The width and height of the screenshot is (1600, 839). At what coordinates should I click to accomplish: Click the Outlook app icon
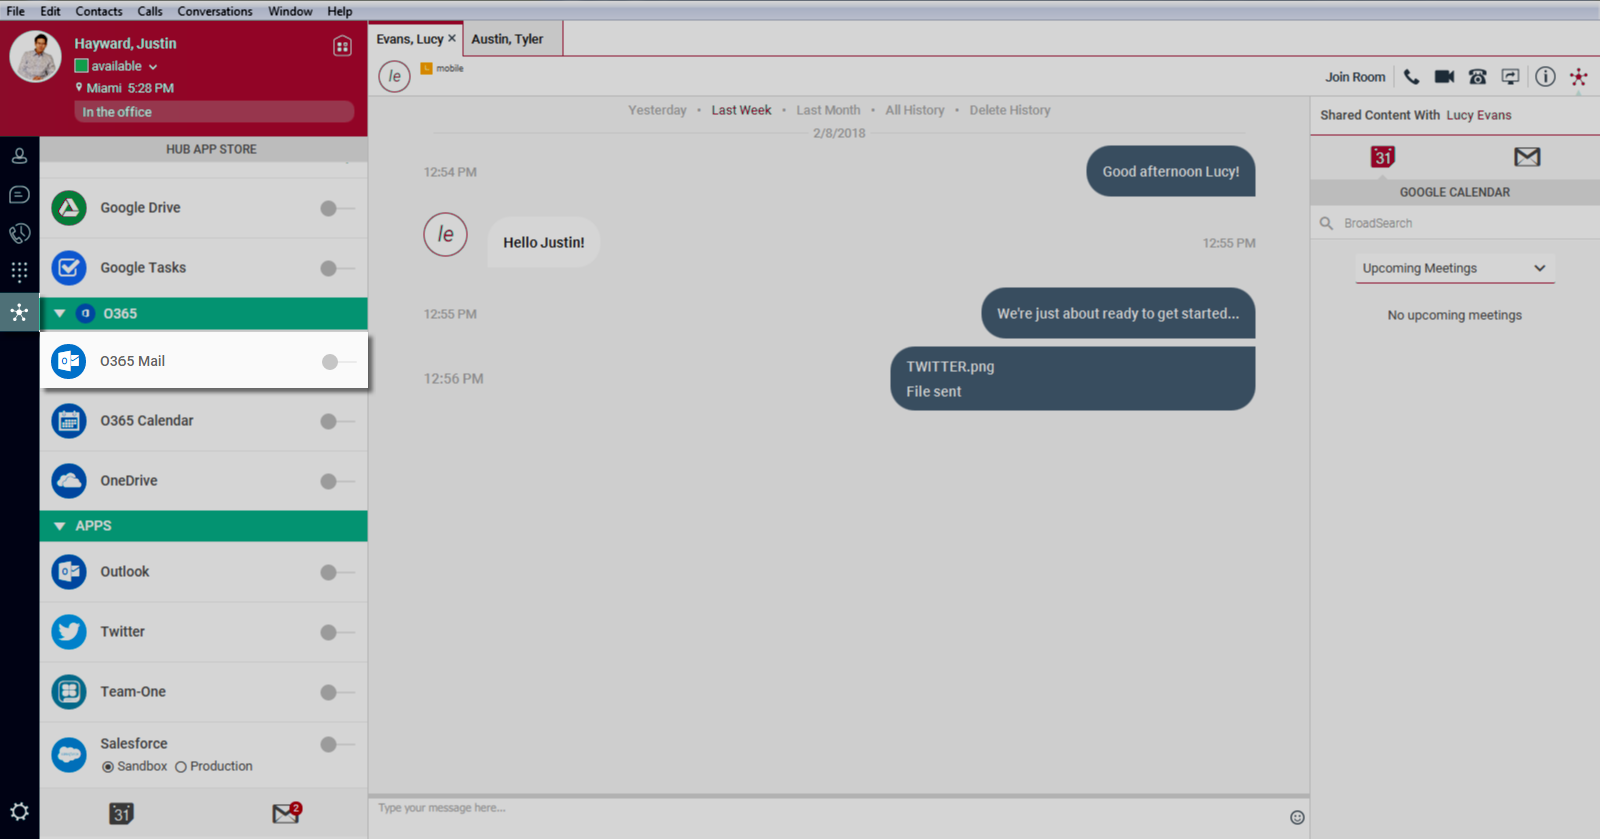pos(69,572)
